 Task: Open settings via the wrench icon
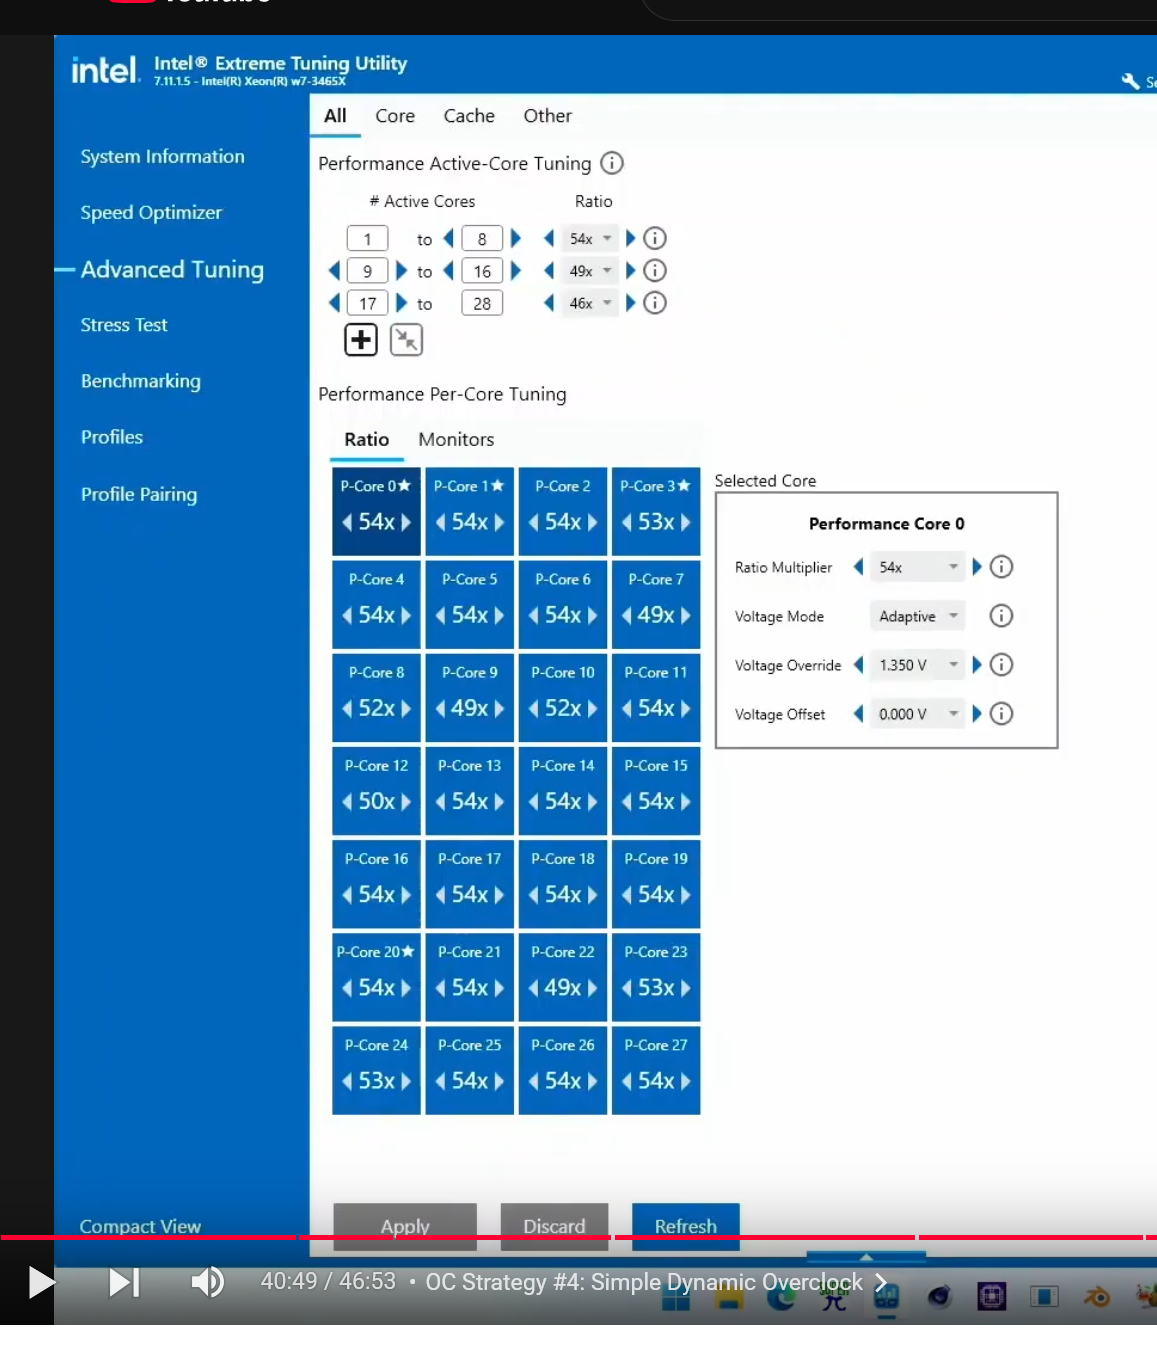[1131, 82]
